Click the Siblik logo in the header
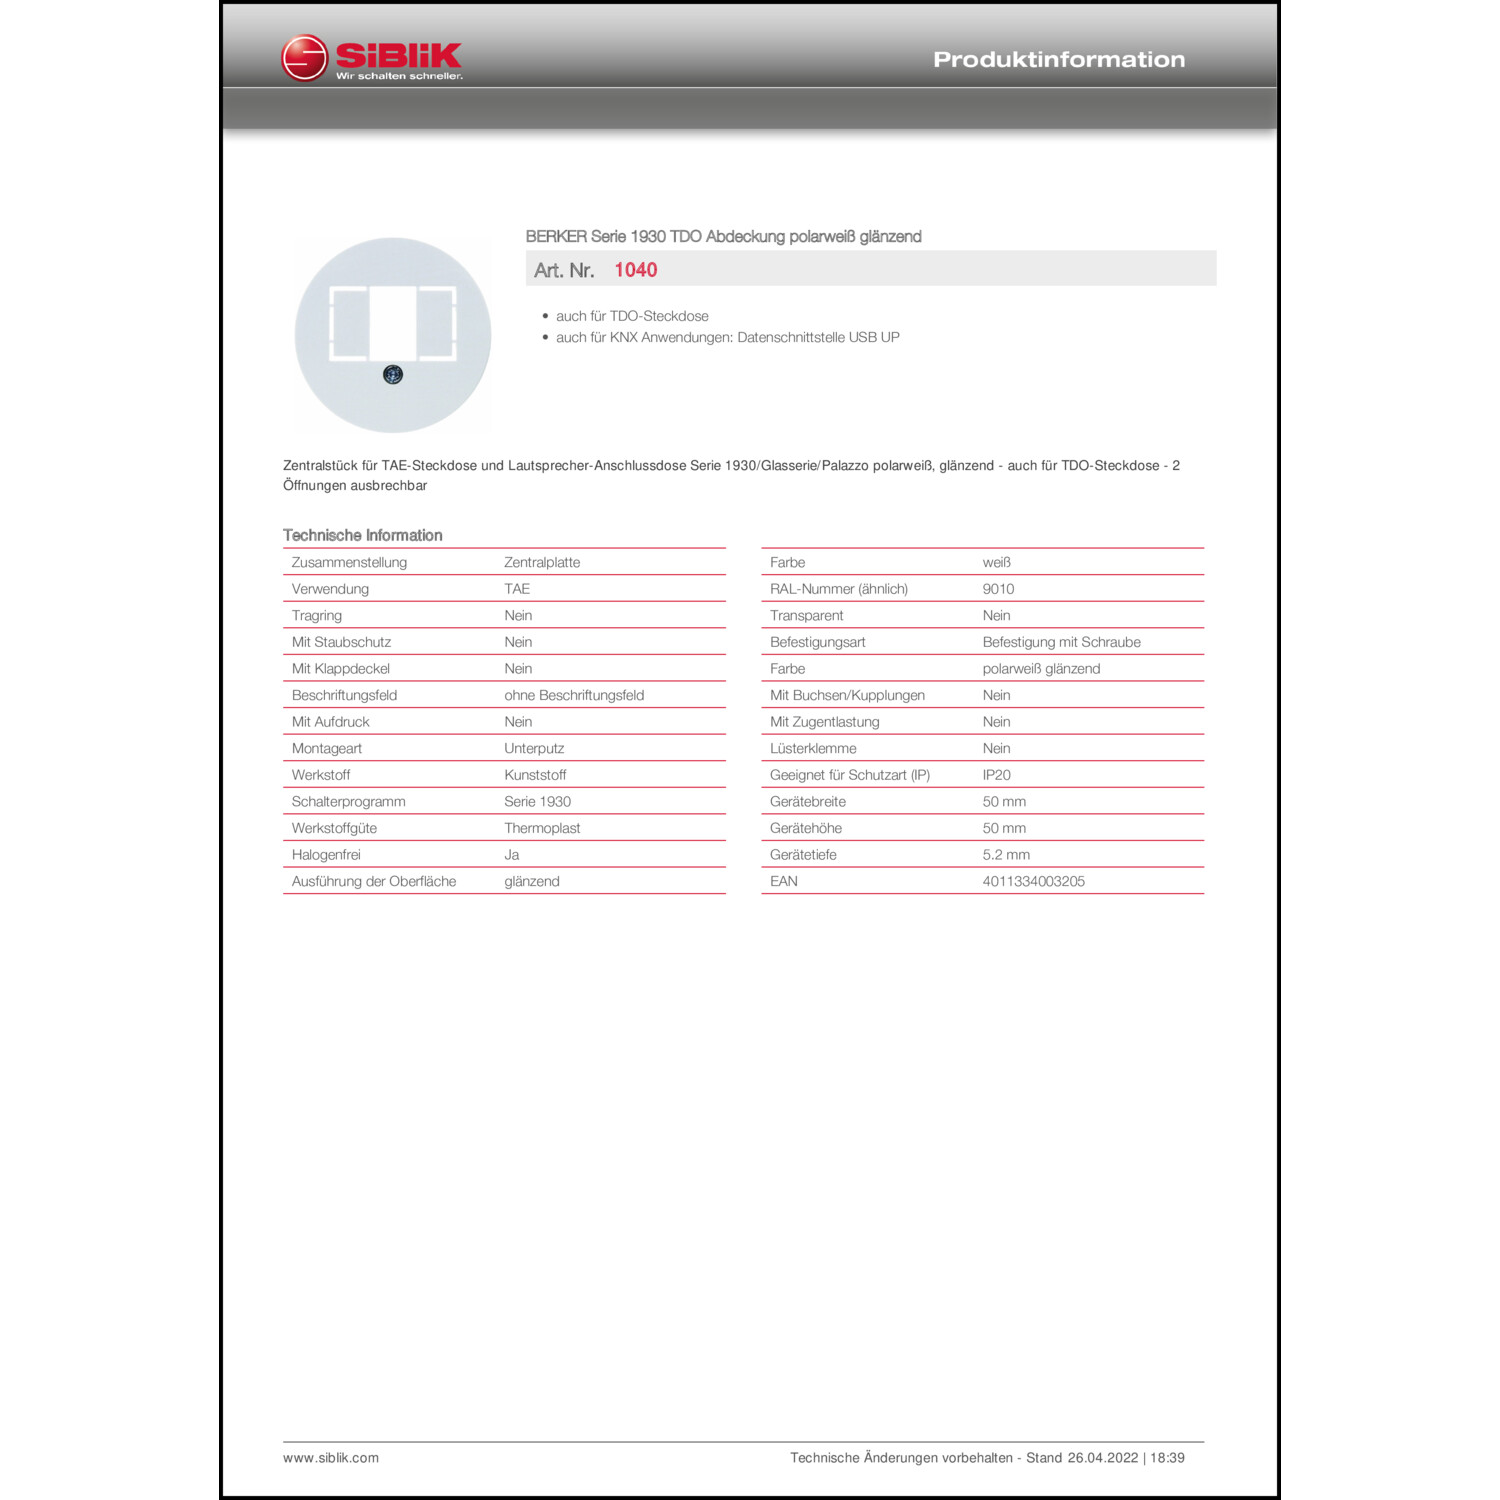Screen dimensions: 1500x1500 click(x=372, y=58)
